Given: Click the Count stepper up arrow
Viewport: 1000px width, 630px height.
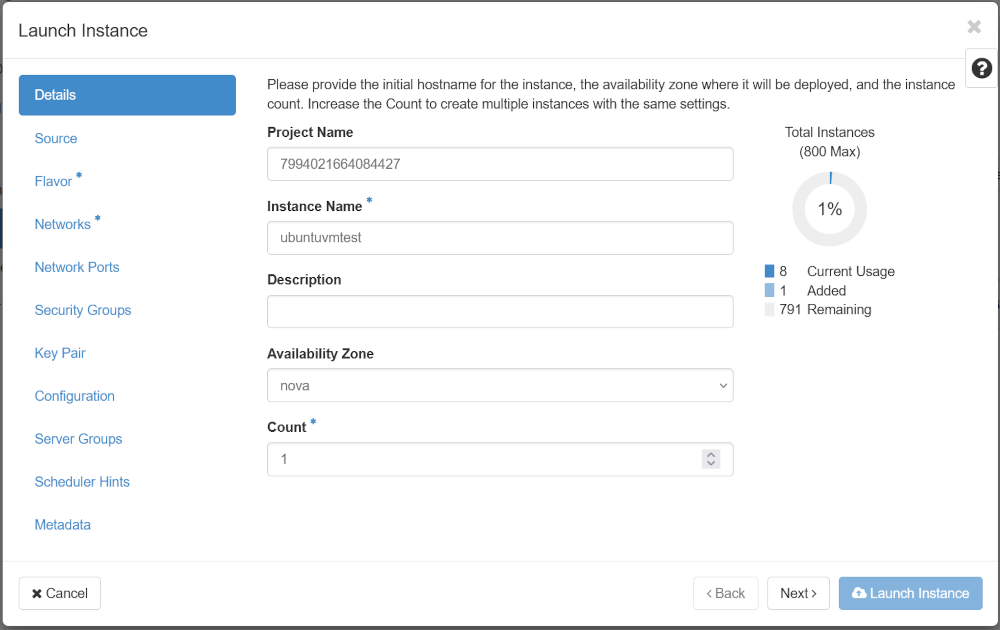Looking at the screenshot, I should [x=711, y=454].
